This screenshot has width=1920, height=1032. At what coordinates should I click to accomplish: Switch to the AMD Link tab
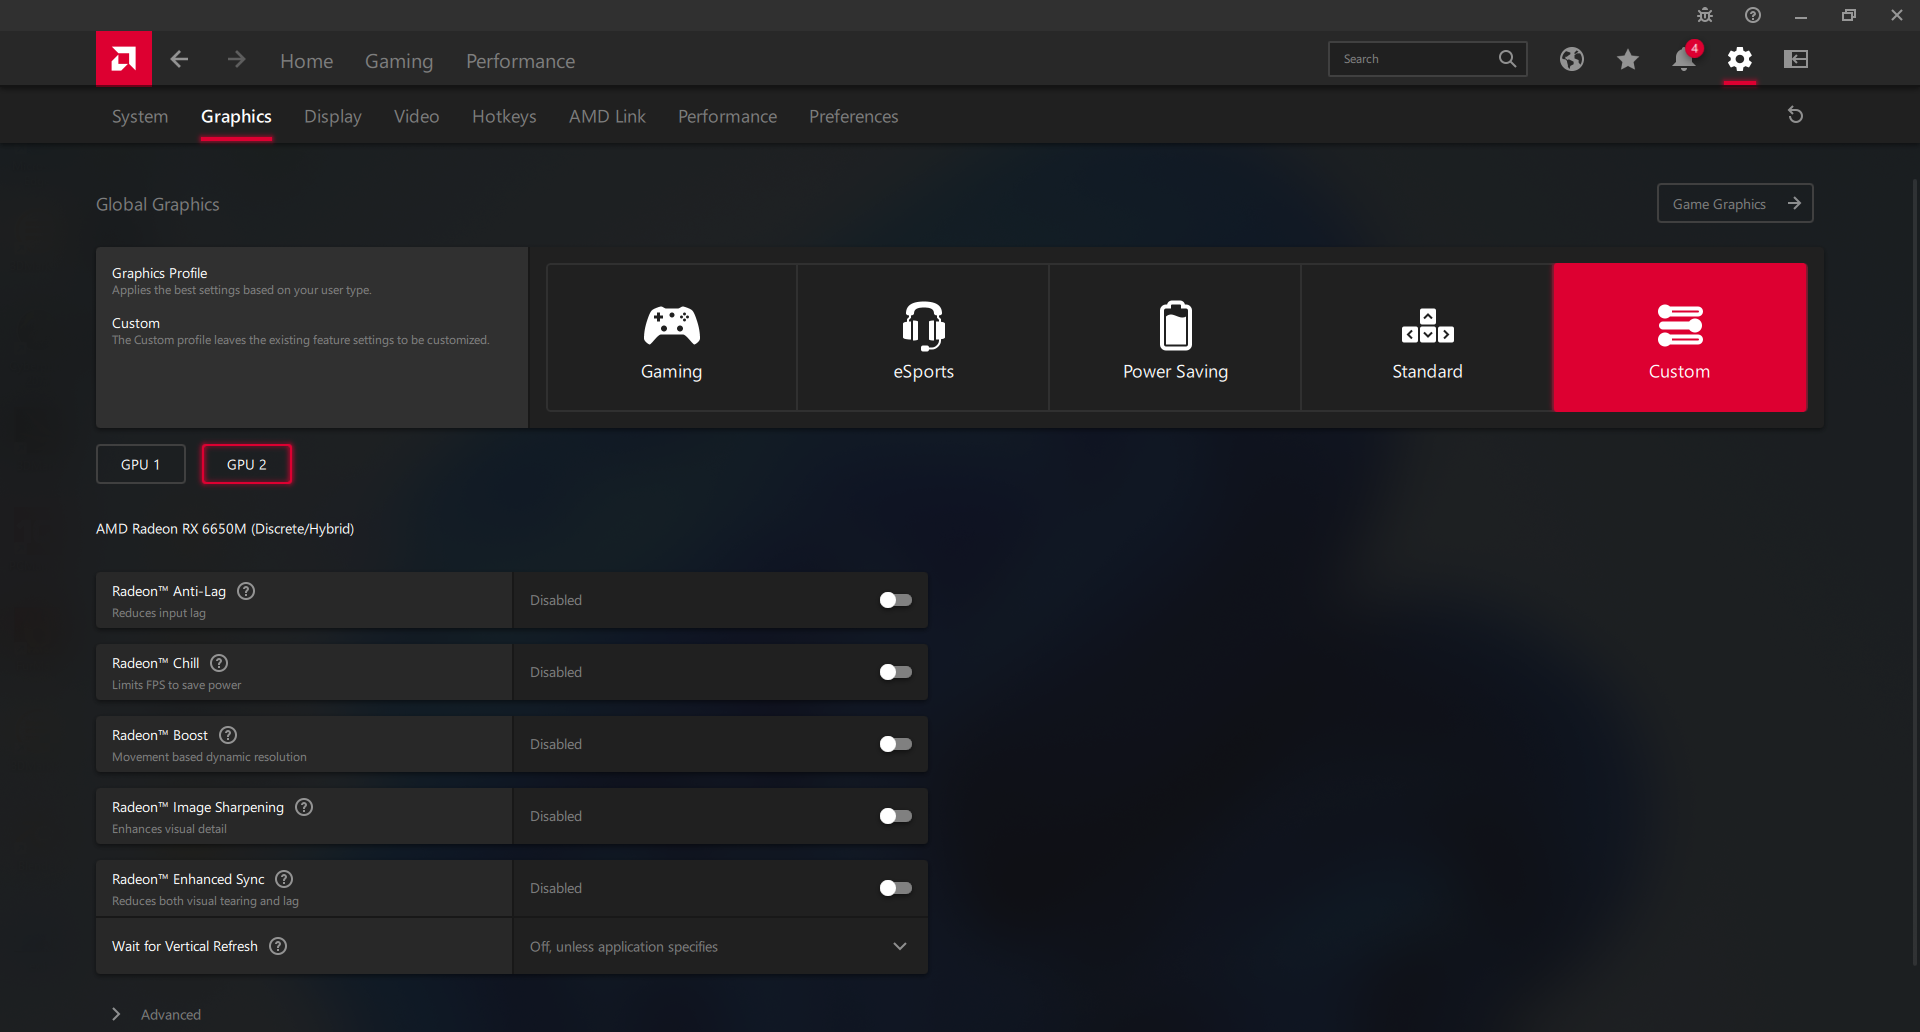(x=607, y=116)
